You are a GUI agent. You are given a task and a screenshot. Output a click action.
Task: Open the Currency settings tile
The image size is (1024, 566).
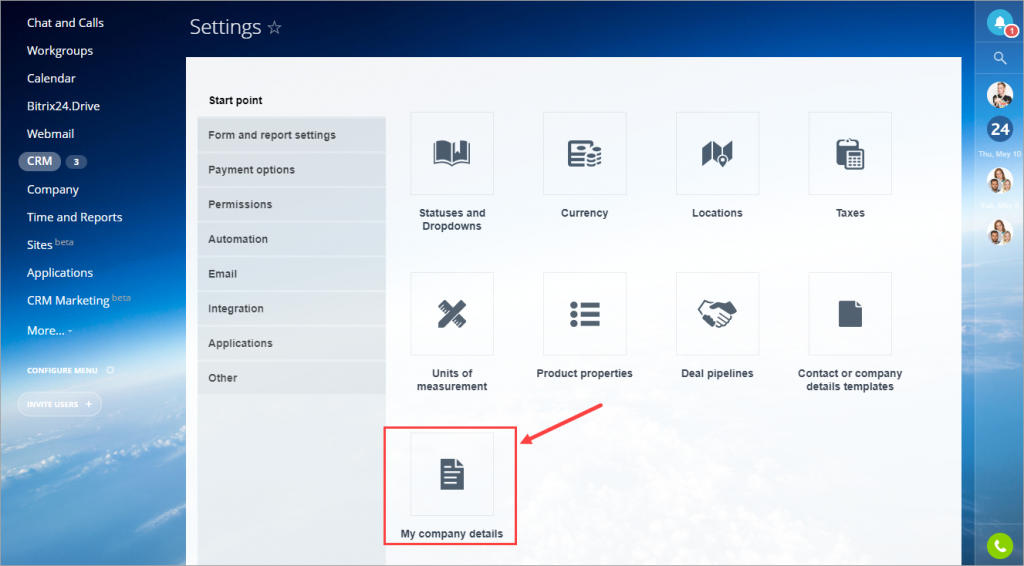tap(584, 153)
